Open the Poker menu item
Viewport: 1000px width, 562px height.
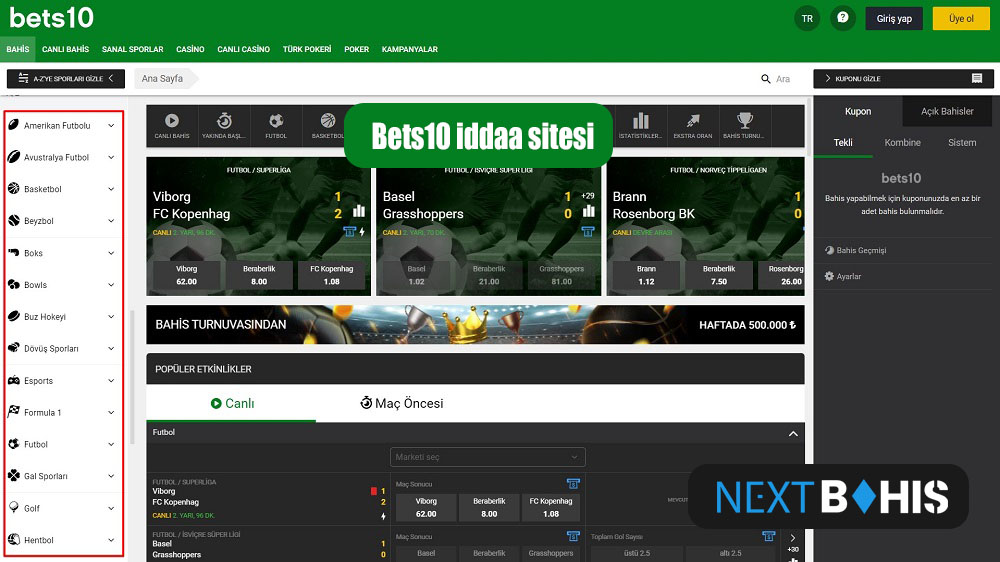click(357, 49)
